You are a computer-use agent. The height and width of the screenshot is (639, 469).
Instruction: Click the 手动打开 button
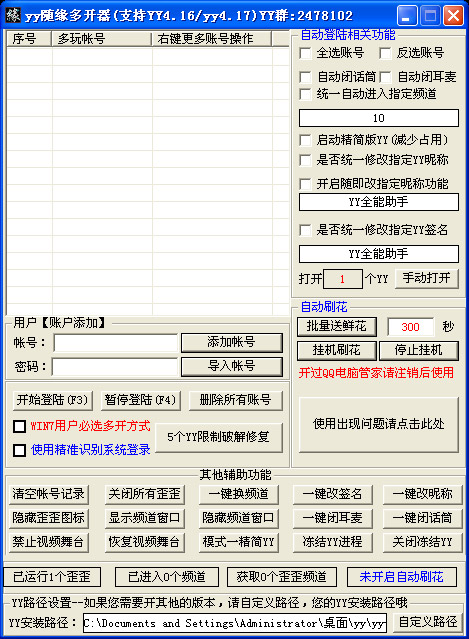427,279
